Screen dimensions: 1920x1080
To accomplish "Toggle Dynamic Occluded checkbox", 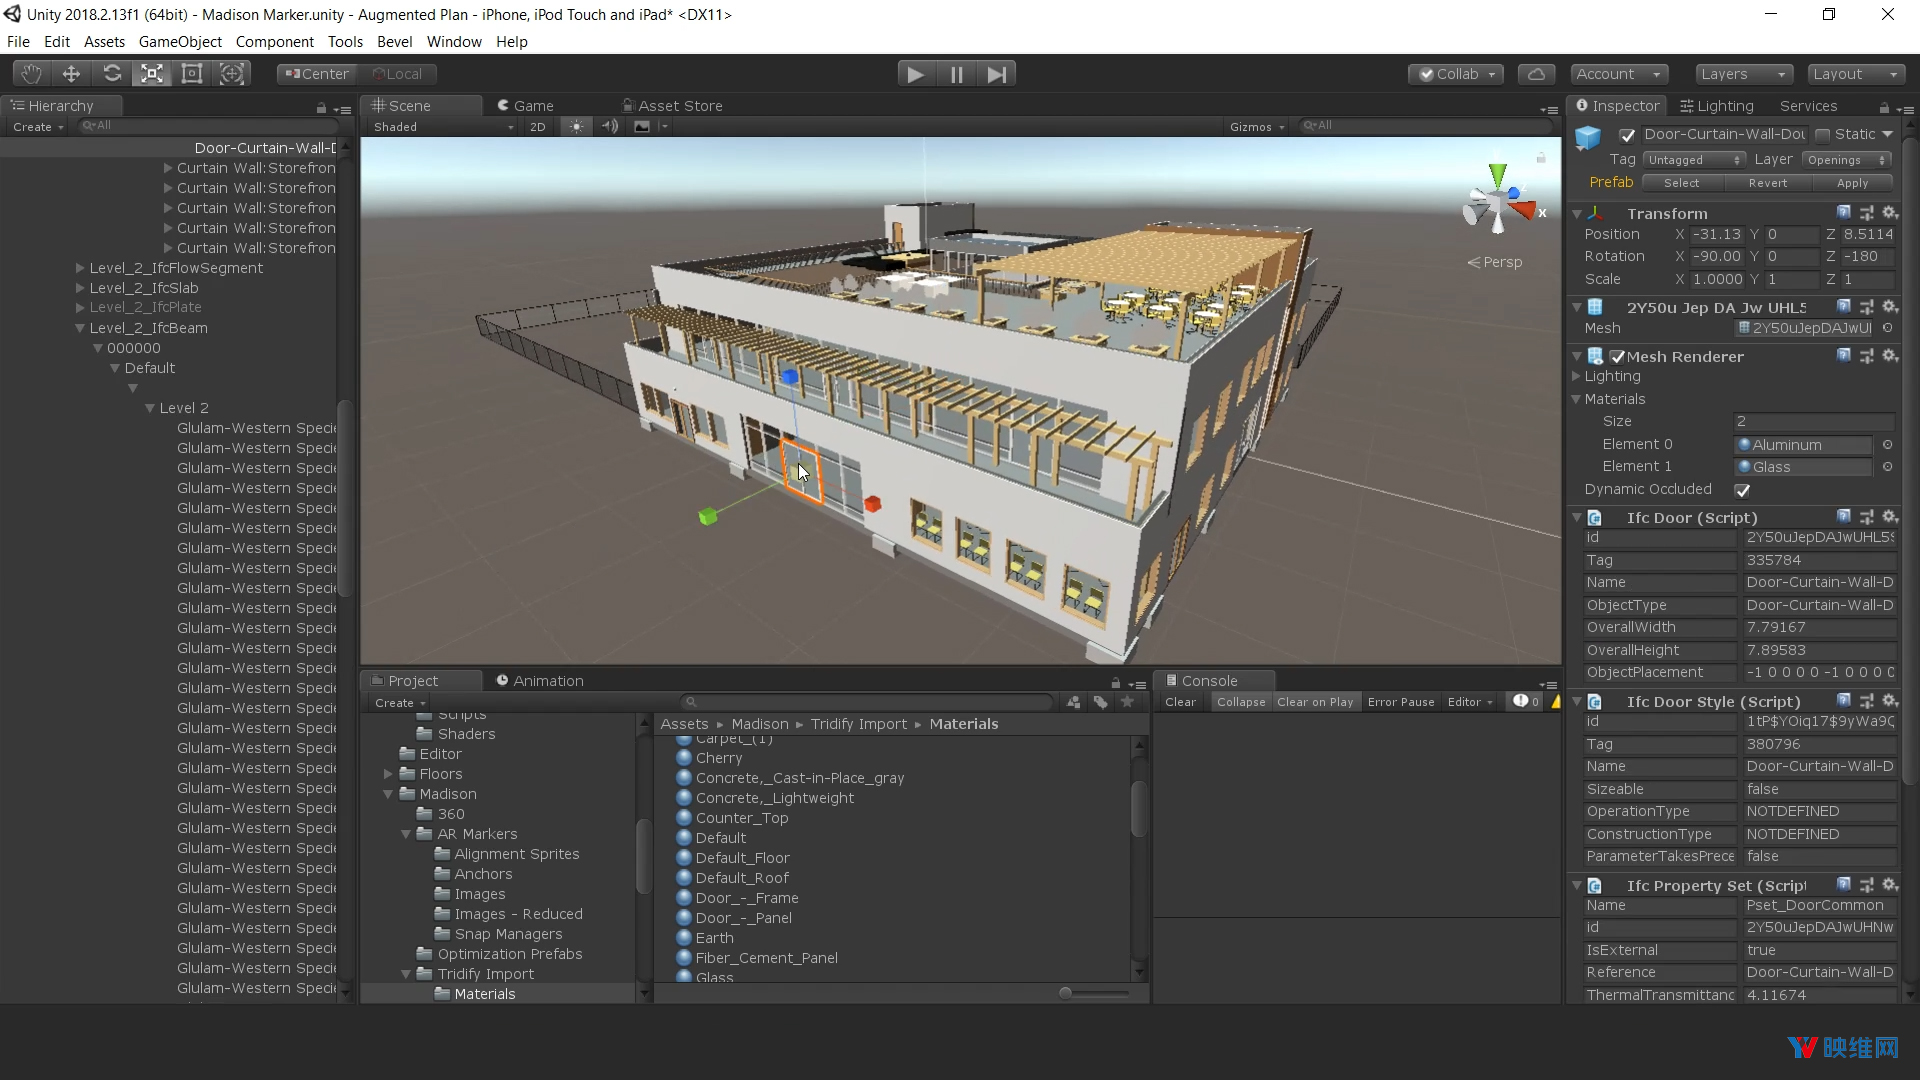I will point(1742,490).
